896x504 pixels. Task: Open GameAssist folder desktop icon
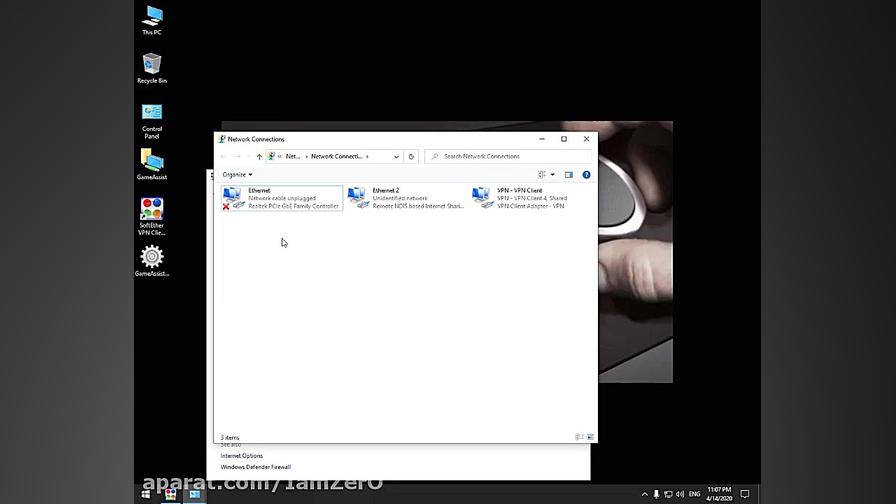coord(152,165)
